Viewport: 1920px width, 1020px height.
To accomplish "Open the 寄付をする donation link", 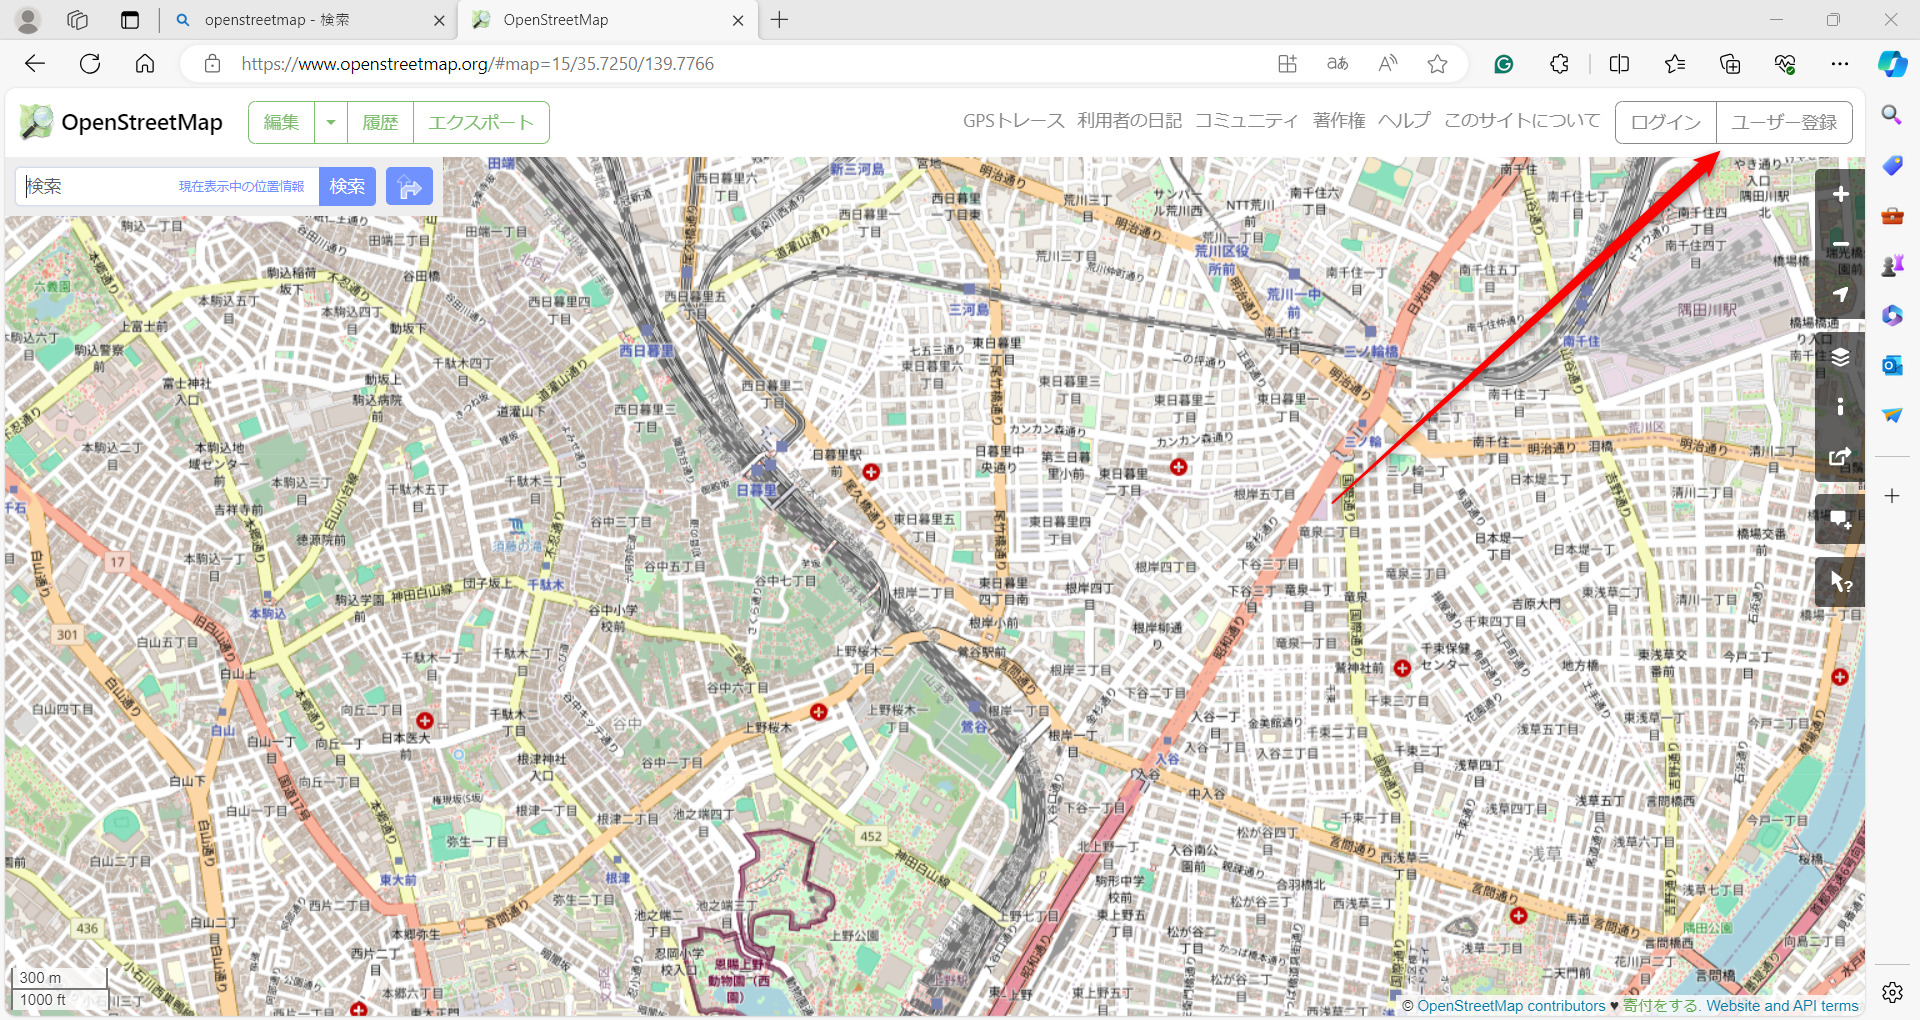I will [1660, 1006].
